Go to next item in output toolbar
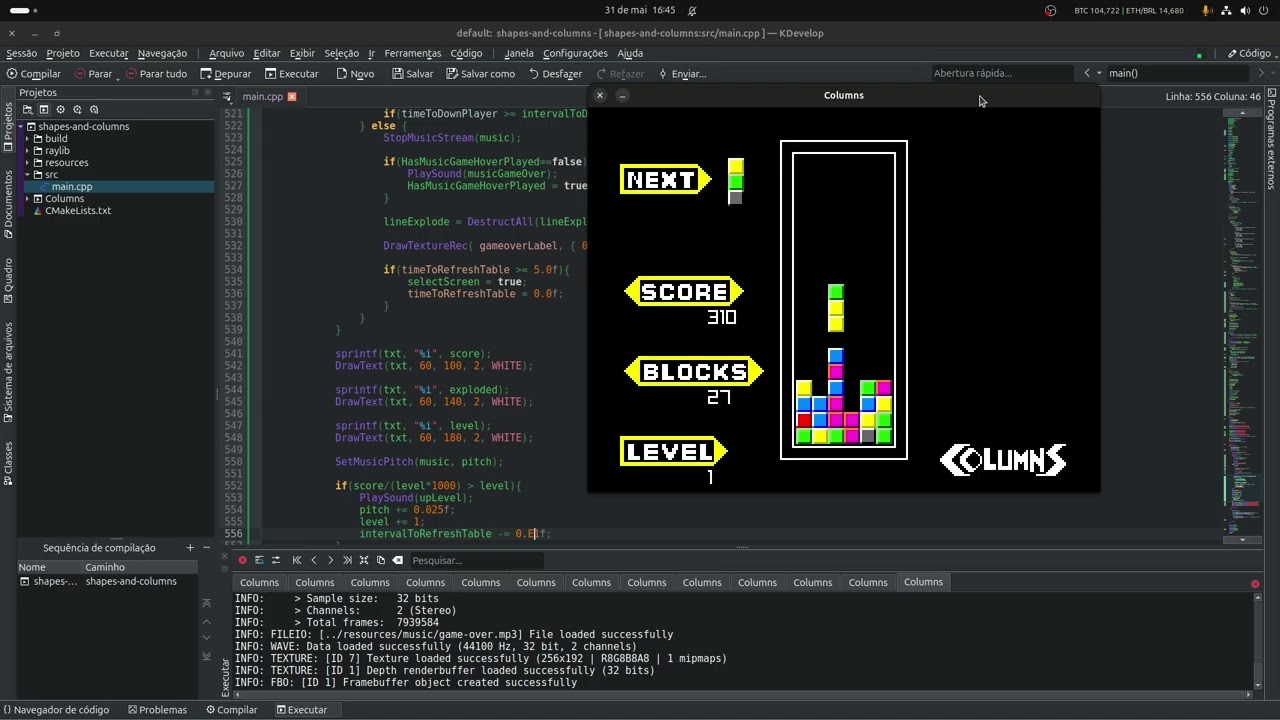1280x720 pixels. pyautogui.click(x=331, y=560)
